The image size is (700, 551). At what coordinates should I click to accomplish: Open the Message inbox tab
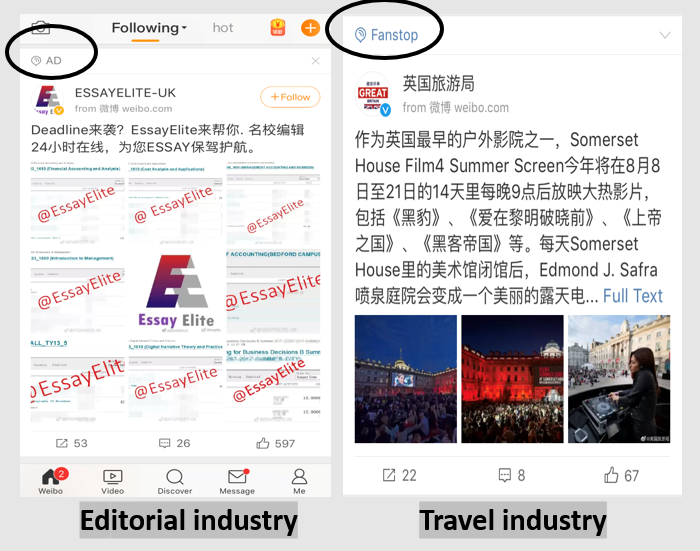coord(237,481)
